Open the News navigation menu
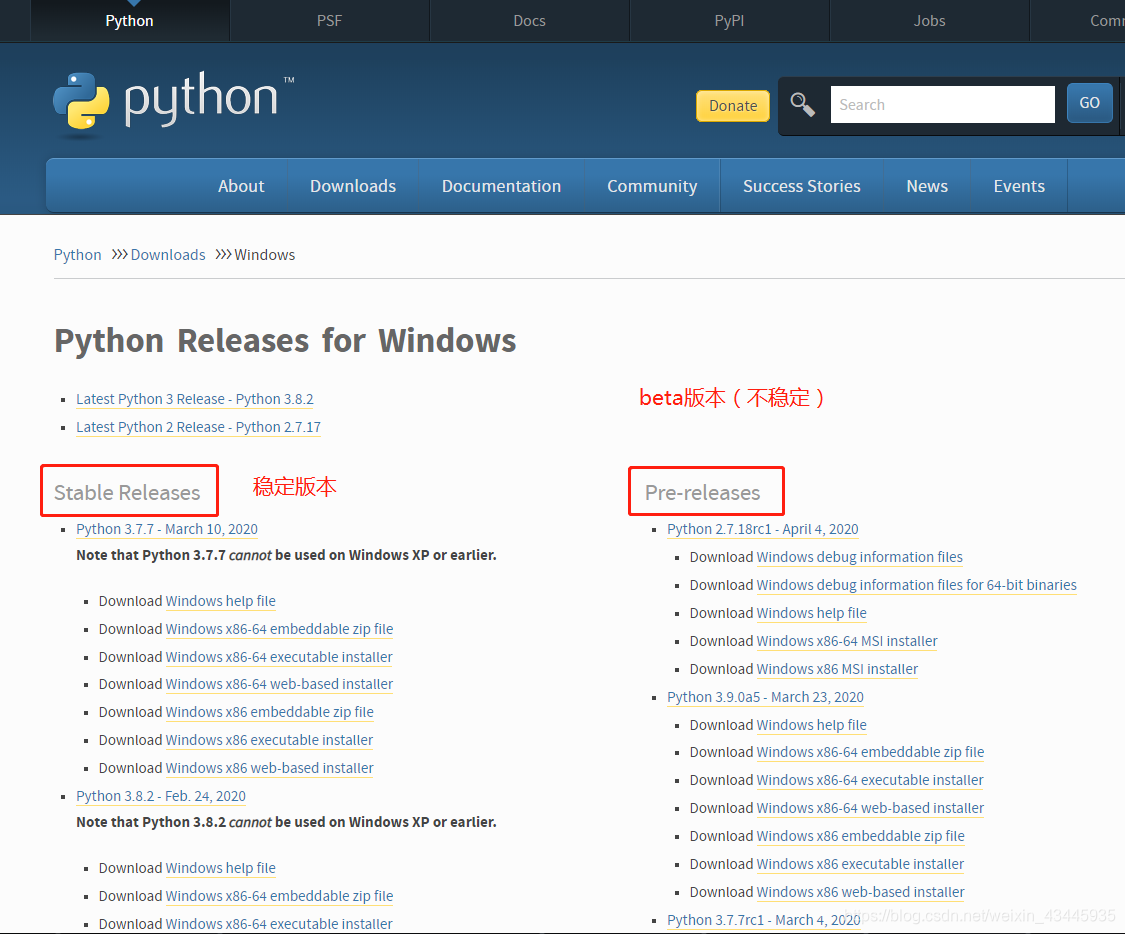The width and height of the screenshot is (1125, 934). 927,186
